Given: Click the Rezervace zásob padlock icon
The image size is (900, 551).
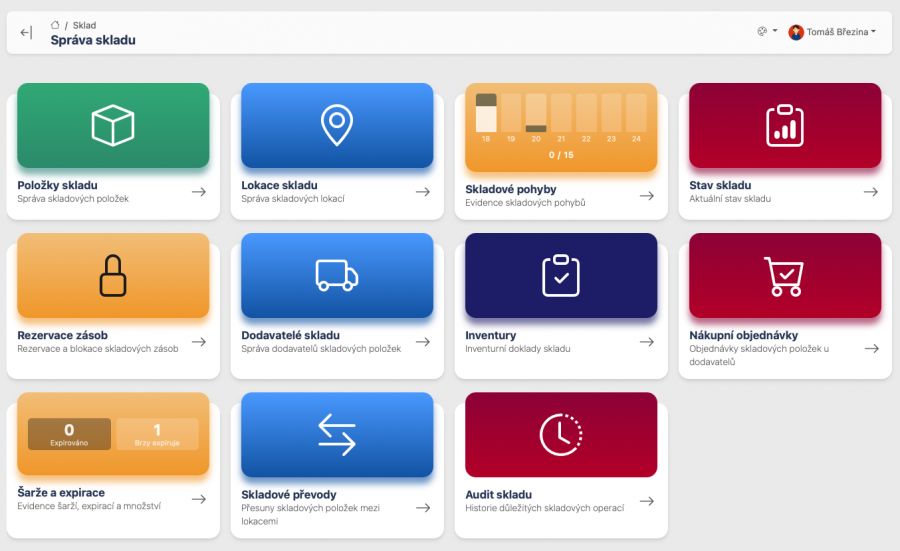Looking at the screenshot, I should pos(113,276).
